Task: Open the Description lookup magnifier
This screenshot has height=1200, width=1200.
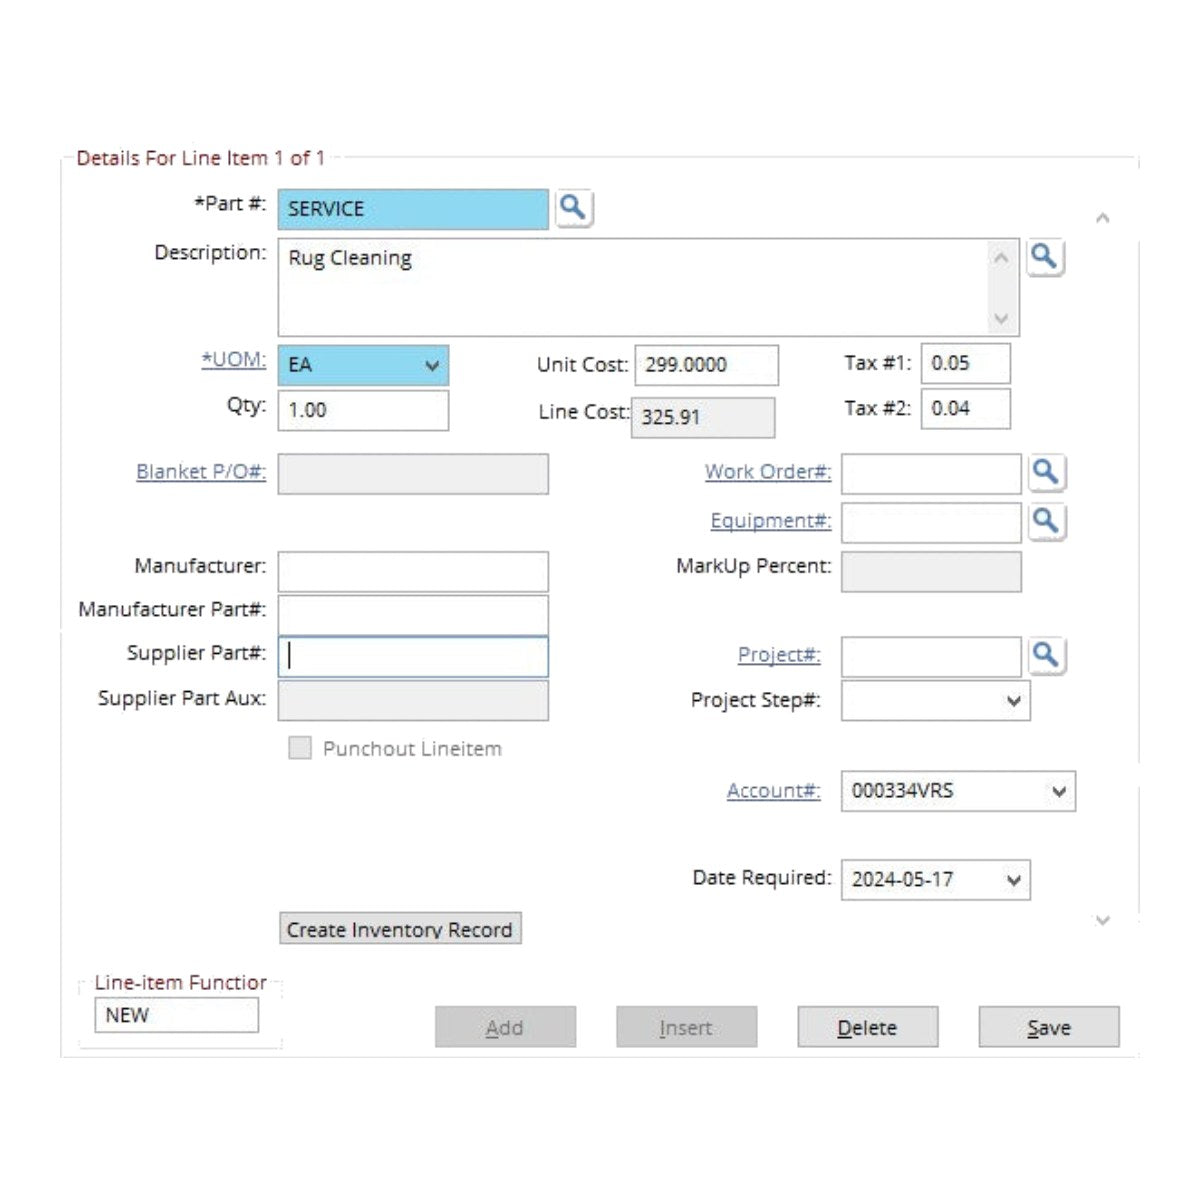Action: click(x=1044, y=257)
